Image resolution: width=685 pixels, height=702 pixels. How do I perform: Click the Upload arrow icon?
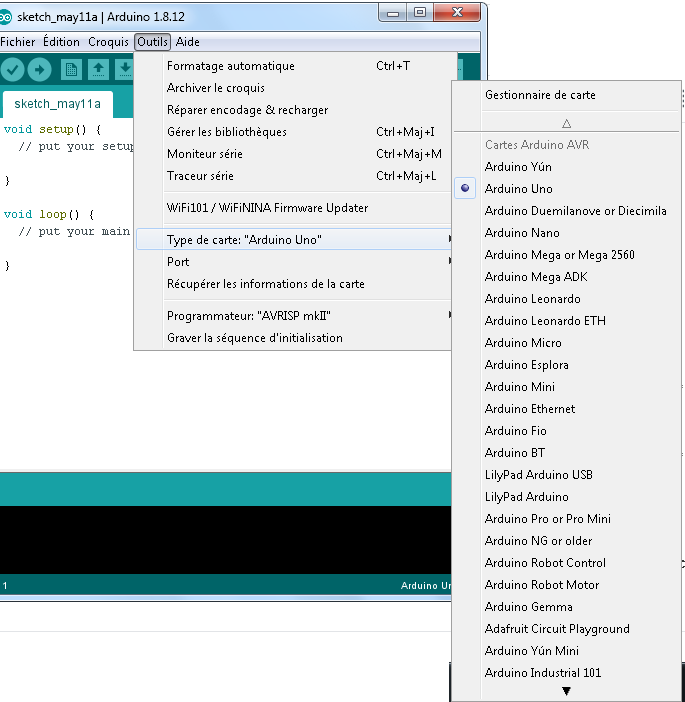tap(39, 69)
